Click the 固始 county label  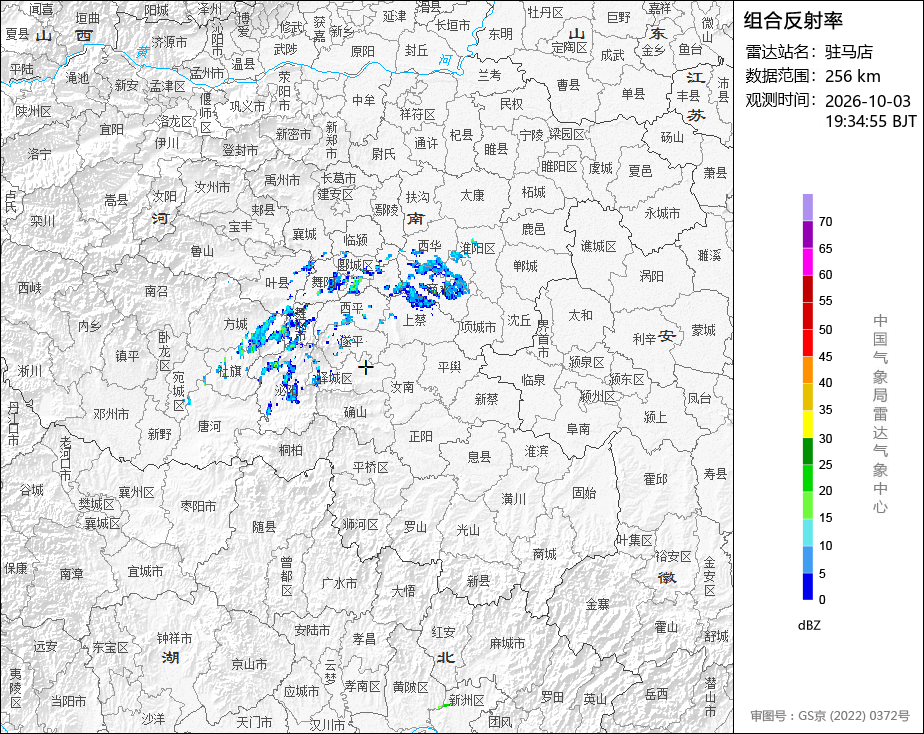point(584,492)
